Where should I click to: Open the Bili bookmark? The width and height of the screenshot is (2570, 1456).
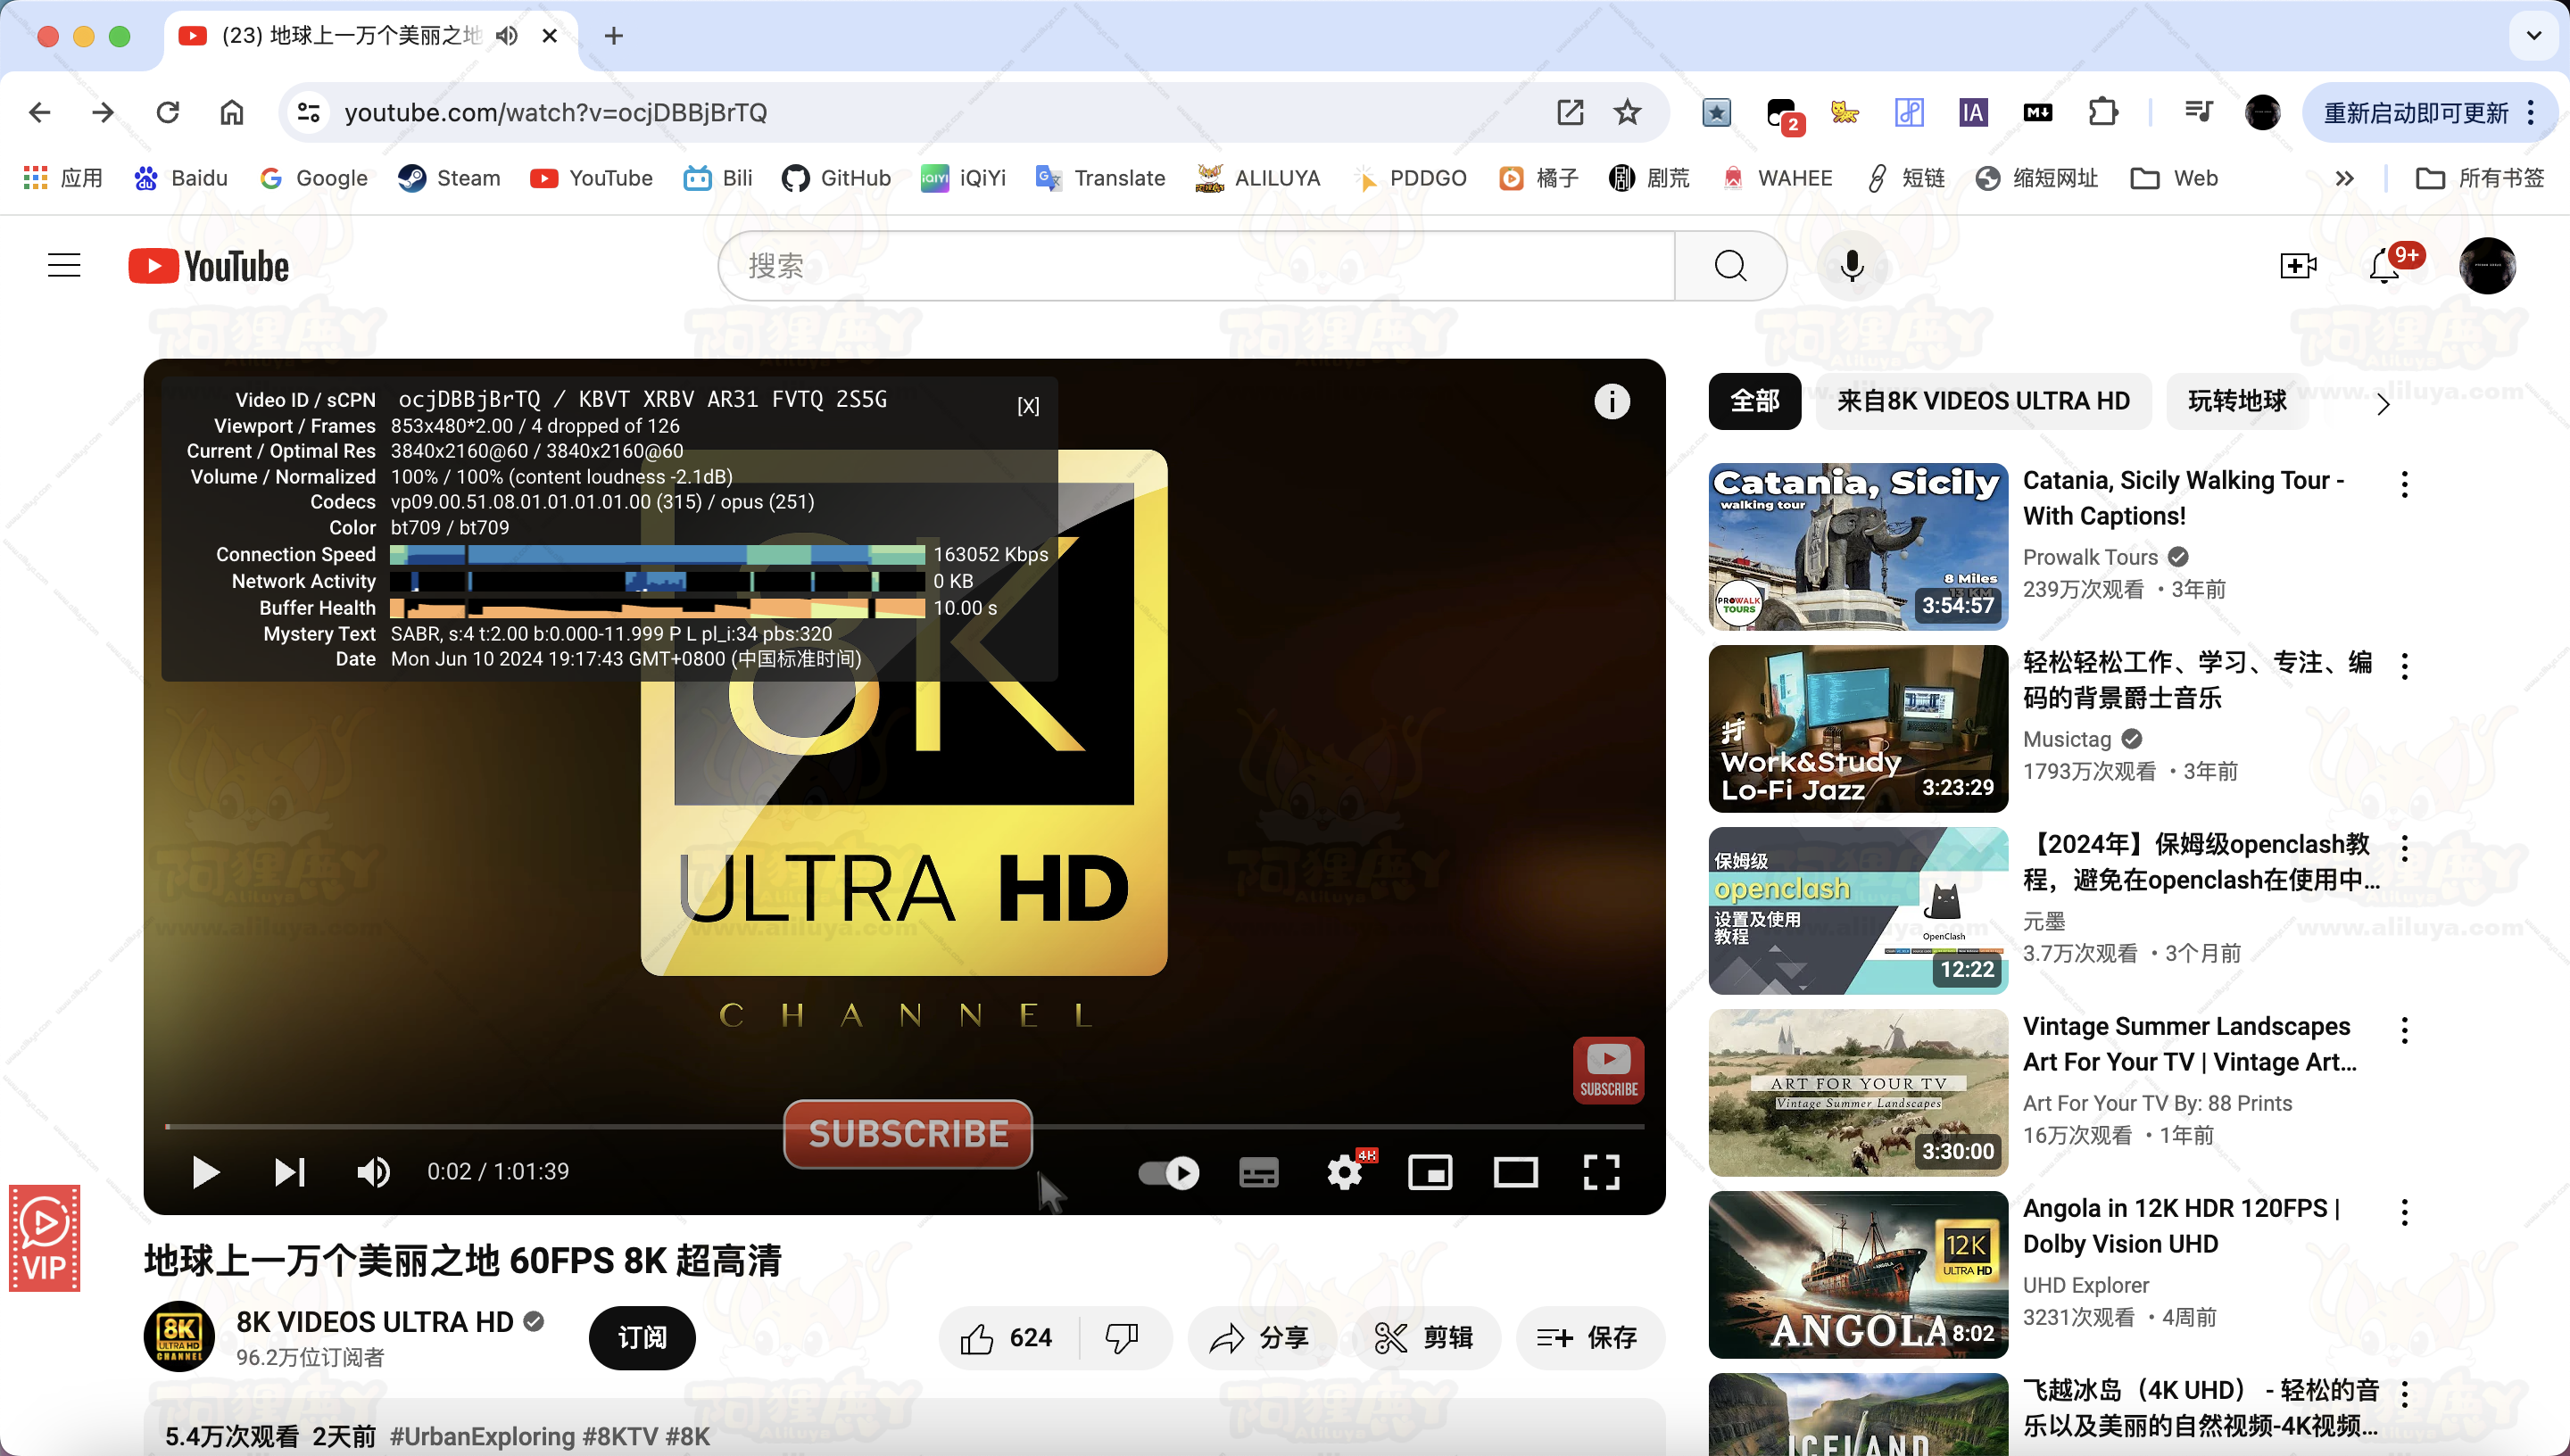pos(718,179)
